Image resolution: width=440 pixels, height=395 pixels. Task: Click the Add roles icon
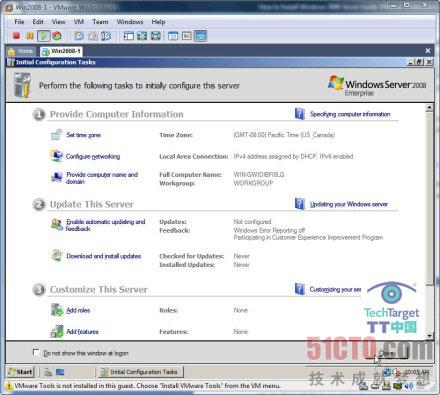pos(57,310)
